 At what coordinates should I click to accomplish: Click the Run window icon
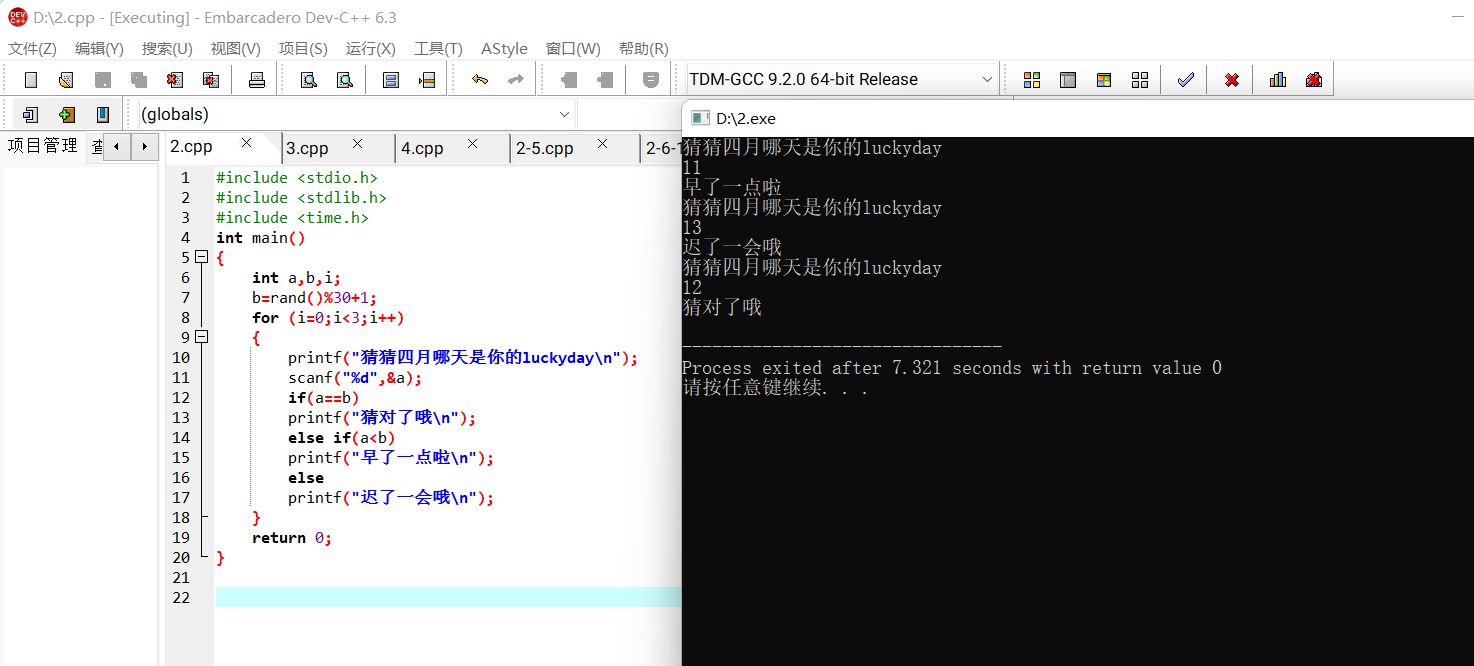(x=1068, y=80)
